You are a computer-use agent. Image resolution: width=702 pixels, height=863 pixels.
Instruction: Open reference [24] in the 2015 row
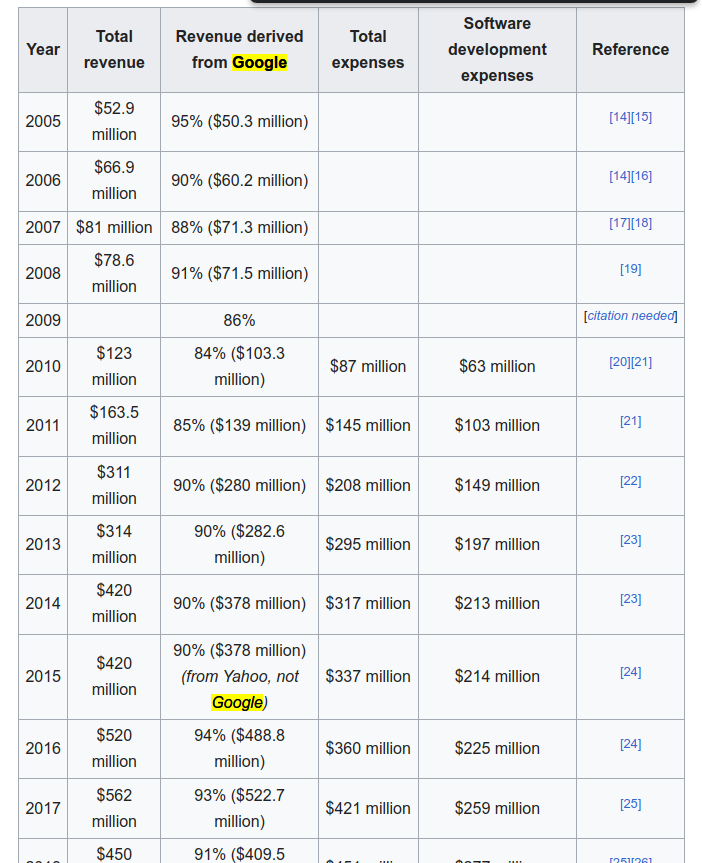630,672
